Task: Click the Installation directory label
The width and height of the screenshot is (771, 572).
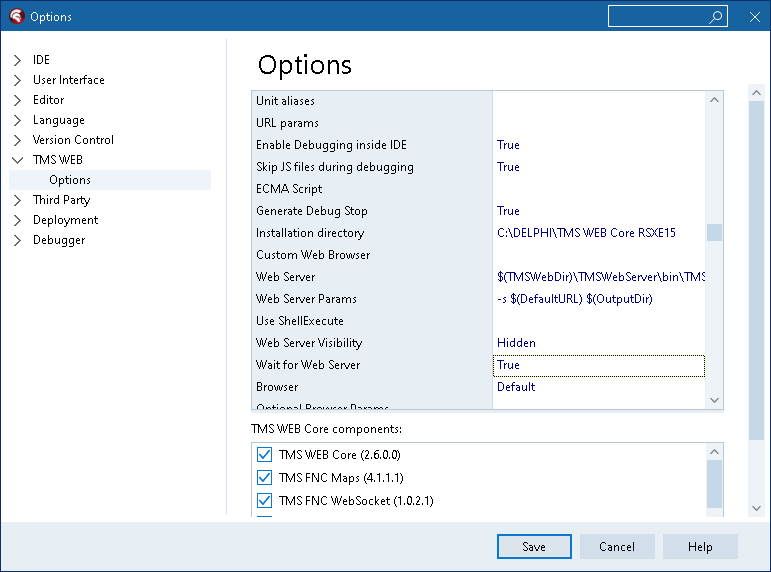Action: (310, 233)
